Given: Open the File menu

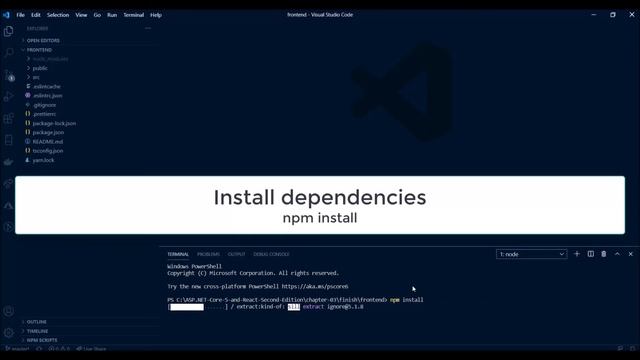Looking at the screenshot, I should 20,15.
